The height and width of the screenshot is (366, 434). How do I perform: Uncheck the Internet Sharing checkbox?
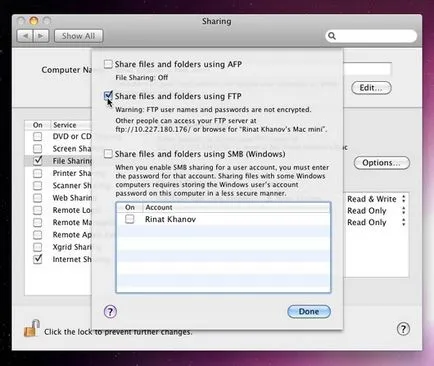pyautogui.click(x=38, y=259)
